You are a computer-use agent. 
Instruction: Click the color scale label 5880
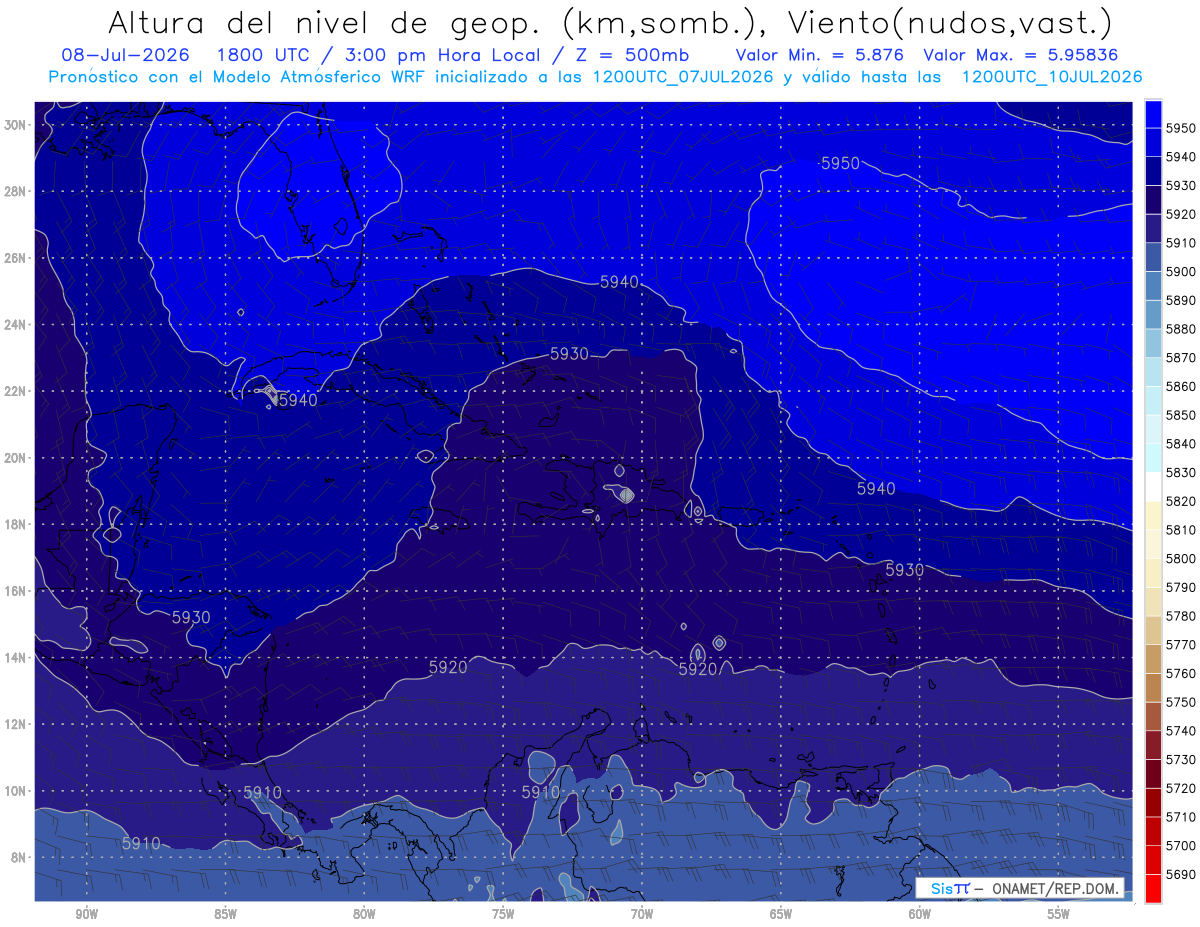tap(1181, 329)
